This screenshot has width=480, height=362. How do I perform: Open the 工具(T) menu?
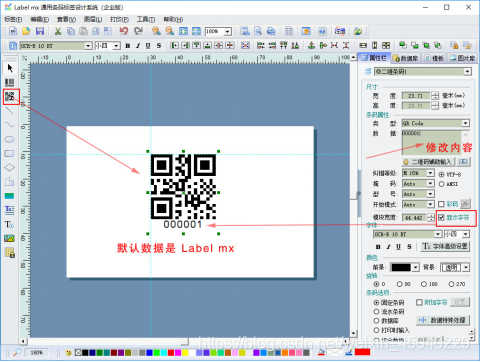(x=146, y=19)
